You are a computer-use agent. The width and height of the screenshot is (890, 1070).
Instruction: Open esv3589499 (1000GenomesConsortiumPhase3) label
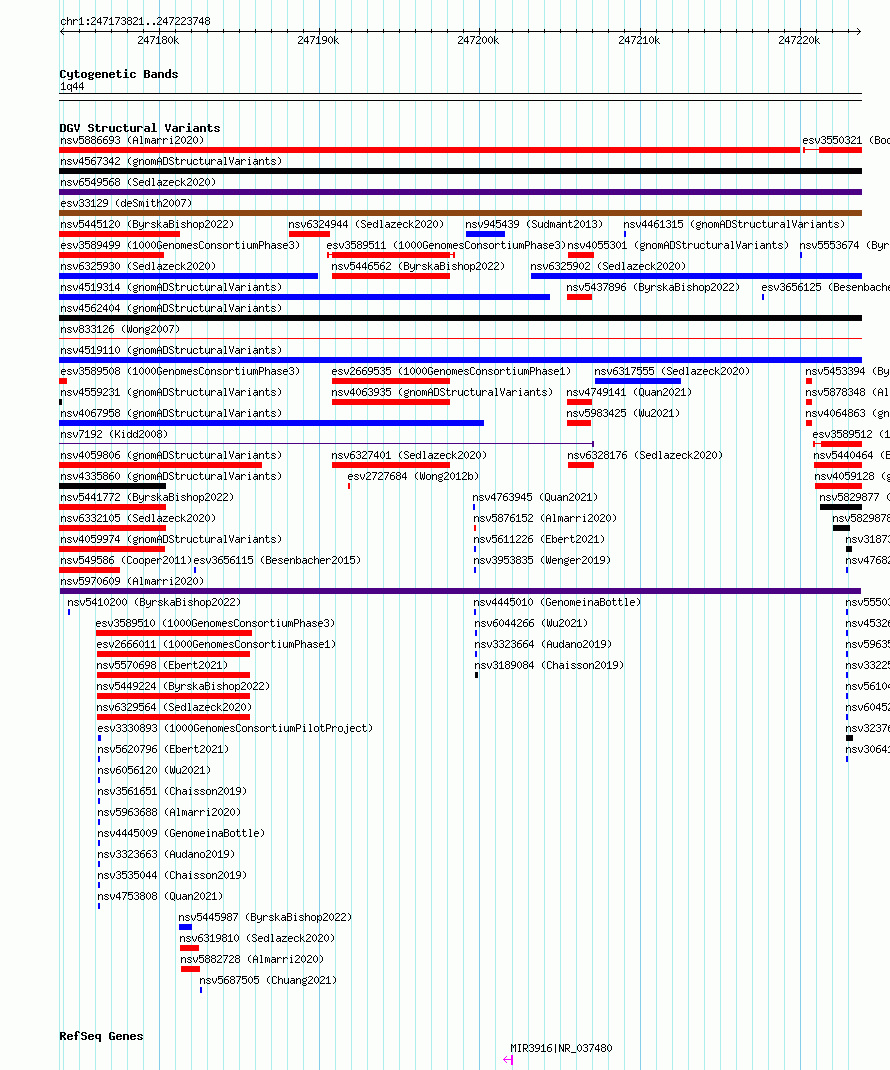[x=180, y=245]
